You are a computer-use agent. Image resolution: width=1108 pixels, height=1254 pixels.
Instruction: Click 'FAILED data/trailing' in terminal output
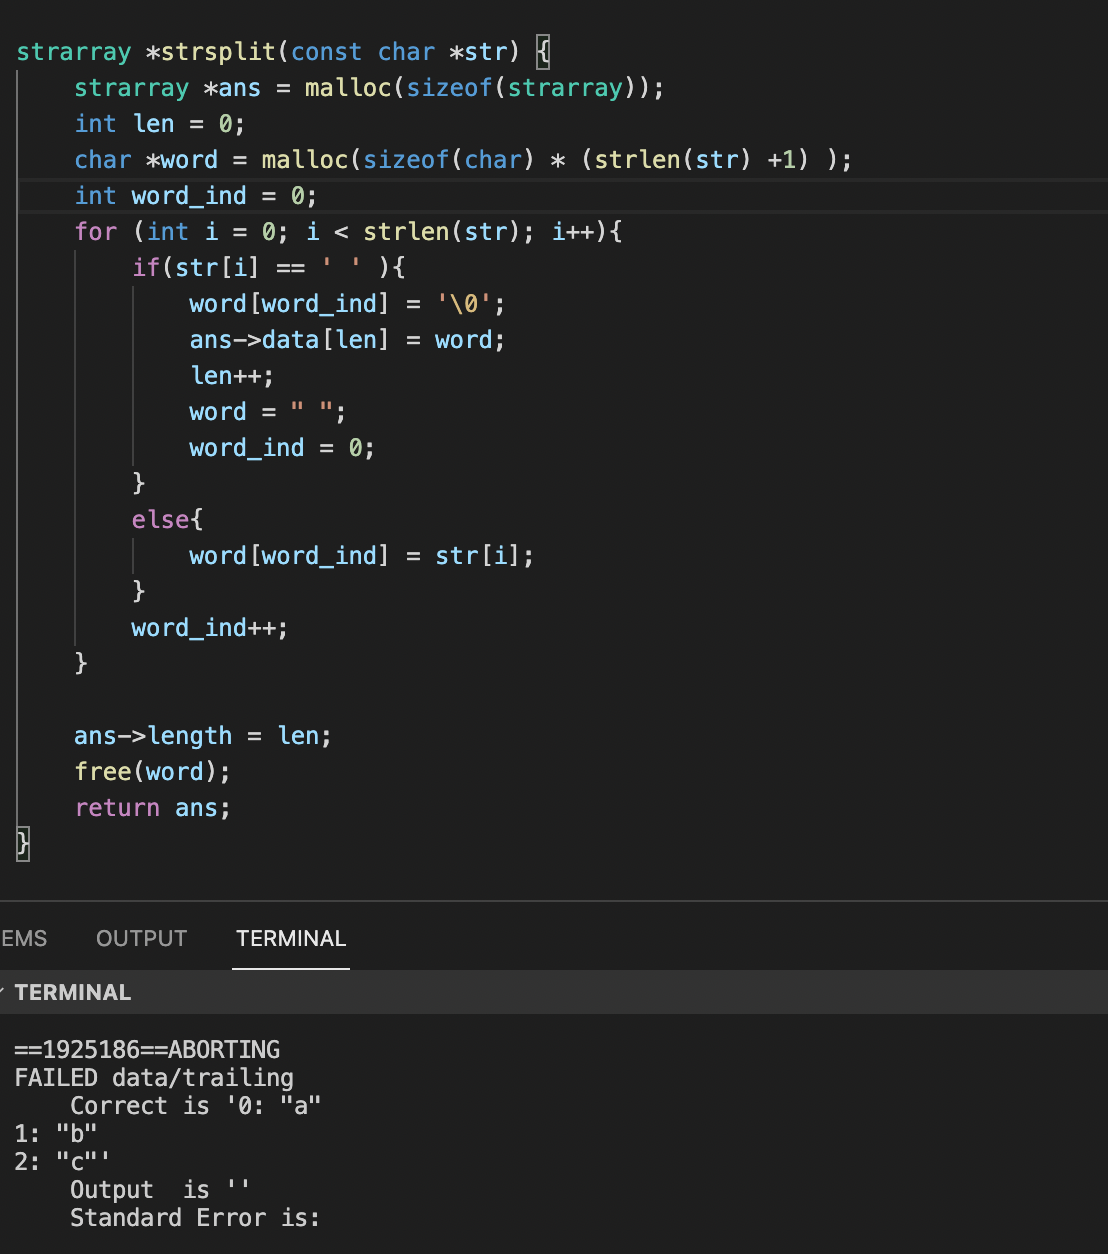pyautogui.click(x=154, y=1078)
